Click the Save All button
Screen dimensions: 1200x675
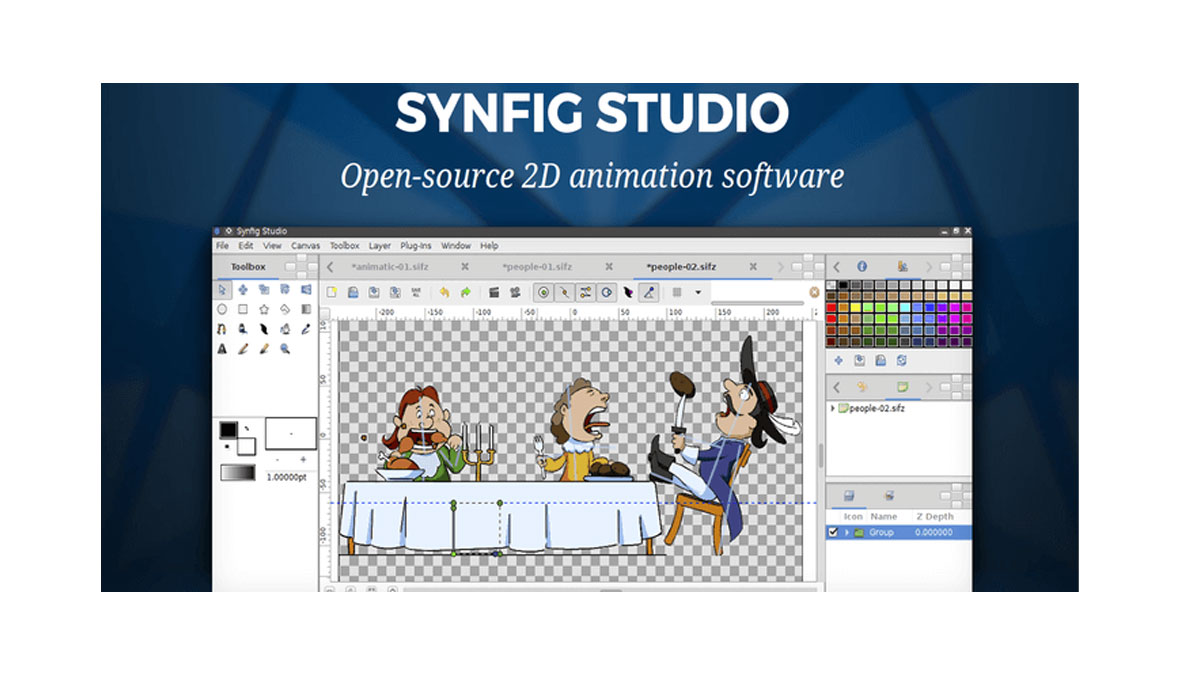pyautogui.click(x=415, y=293)
